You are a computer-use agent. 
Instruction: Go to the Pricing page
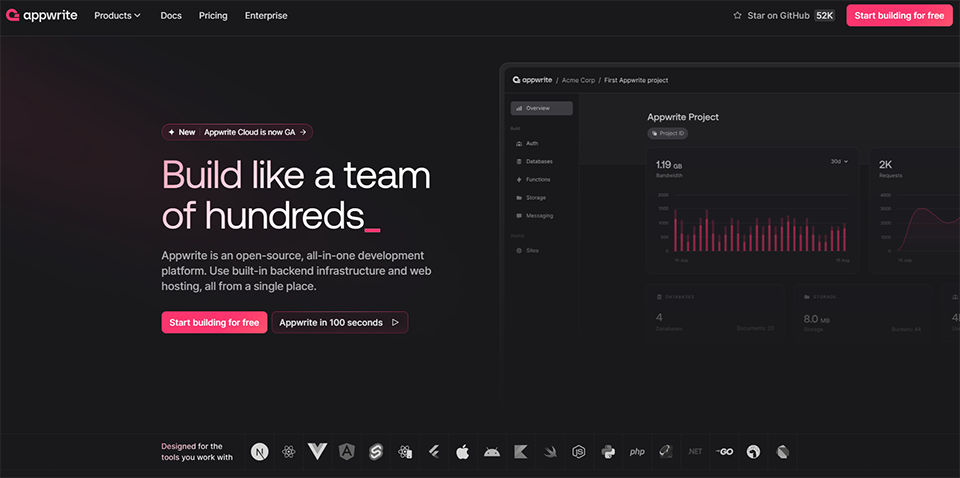213,16
